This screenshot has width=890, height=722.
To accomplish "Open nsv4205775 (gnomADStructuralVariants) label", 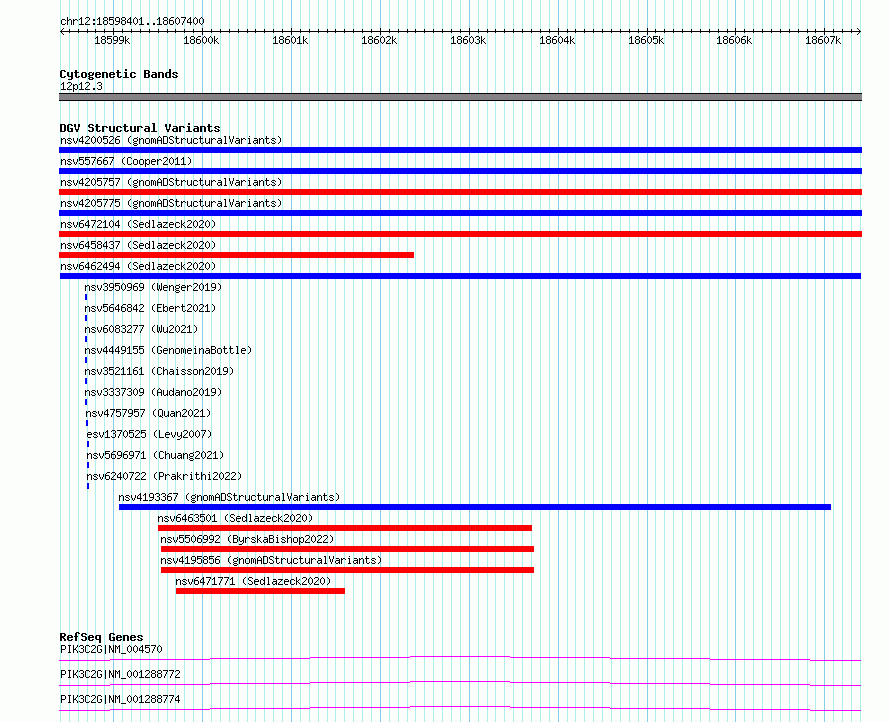I will click(x=171, y=203).
